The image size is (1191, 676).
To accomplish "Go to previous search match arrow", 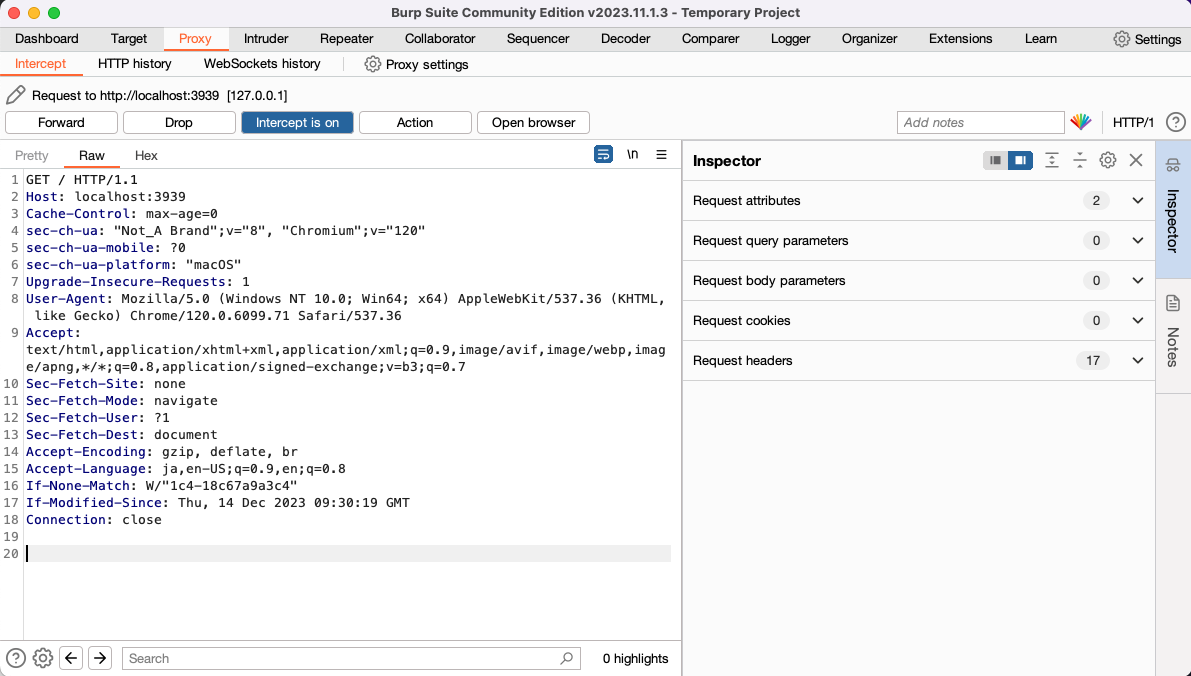I will coord(71,659).
